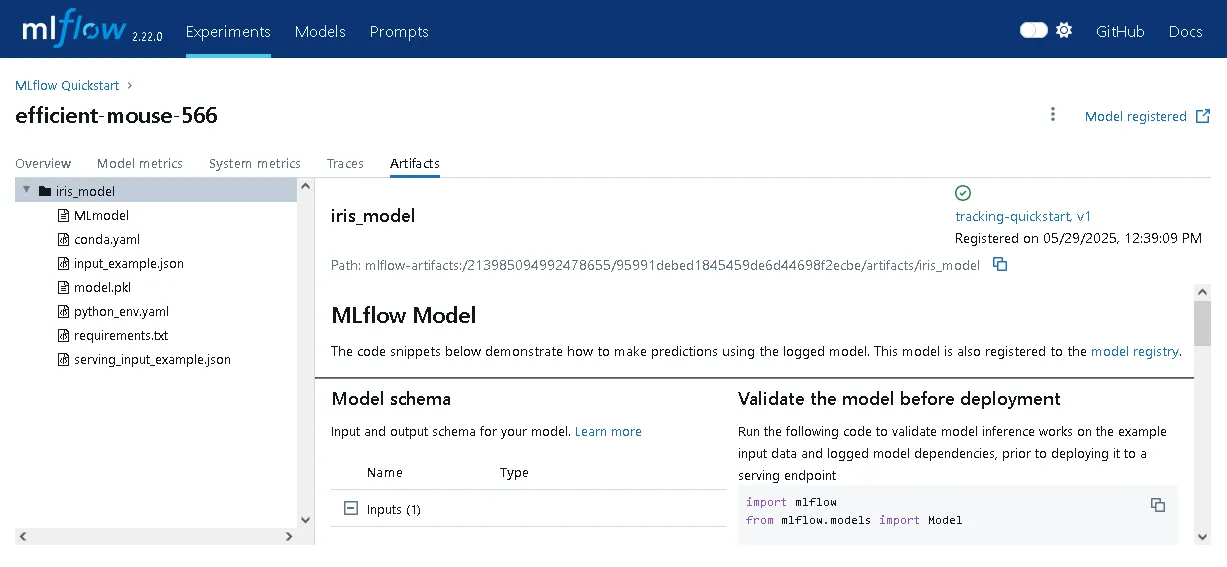Copy the artifact path with copy icon
Viewport: 1227px width, 567px height.
pyautogui.click(x=1000, y=265)
